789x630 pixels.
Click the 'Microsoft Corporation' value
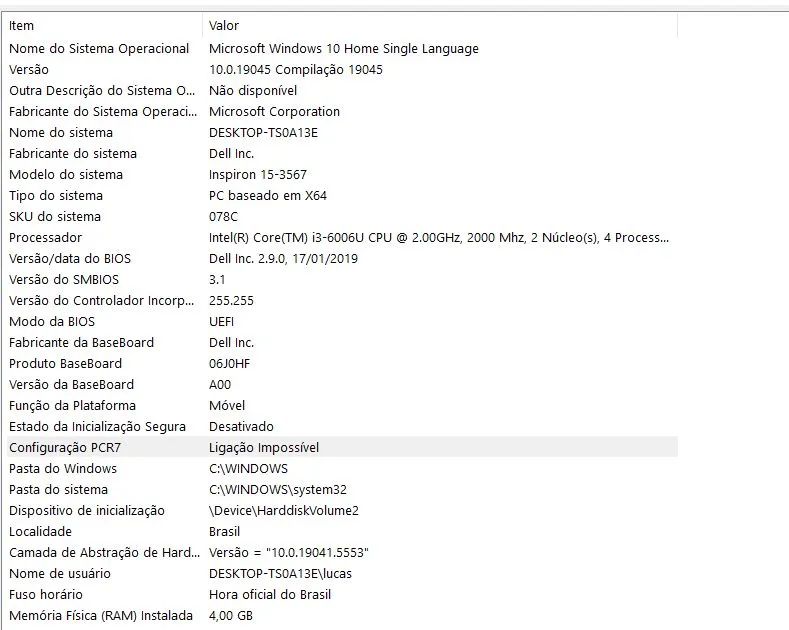point(274,112)
